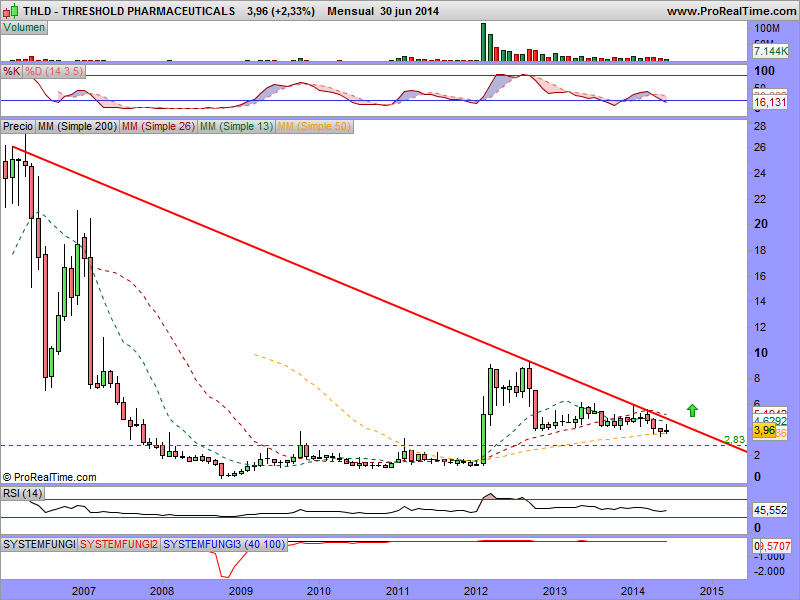Click the 0,5707 SYSTEMFUNGI value tag
The image size is (800, 600).
pyautogui.click(x=772, y=545)
